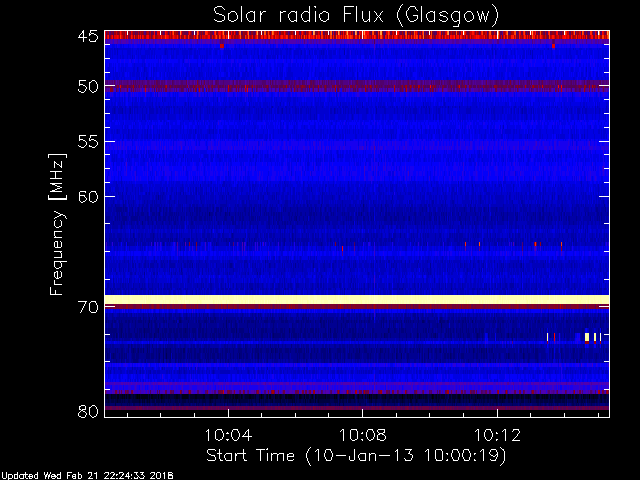The height and width of the screenshot is (480, 640).
Task: Click the 55 frequency tick label
Action: click(x=88, y=142)
